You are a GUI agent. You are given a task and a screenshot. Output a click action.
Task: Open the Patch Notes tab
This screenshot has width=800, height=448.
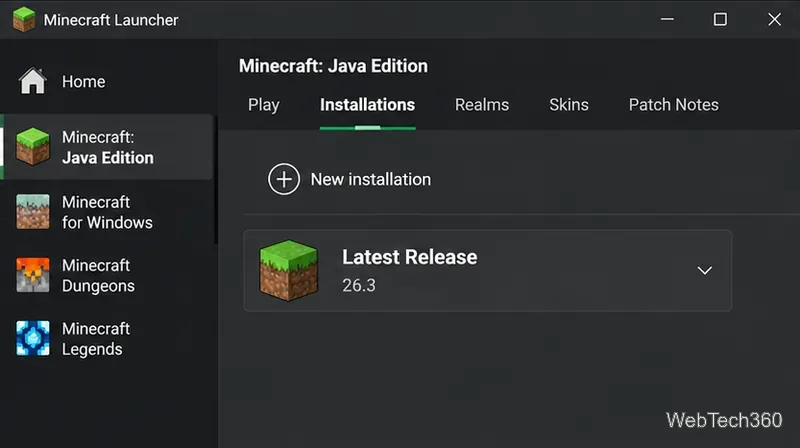(x=673, y=105)
